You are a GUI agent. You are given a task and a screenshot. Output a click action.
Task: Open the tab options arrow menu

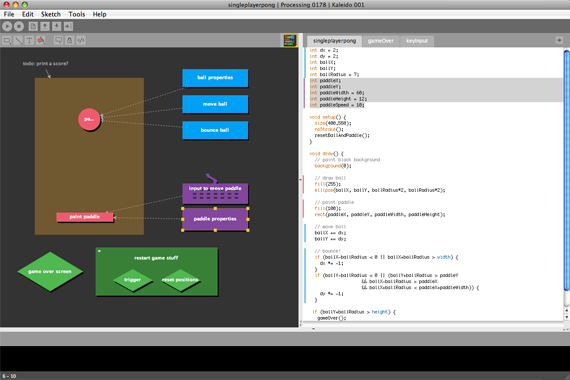click(x=559, y=40)
